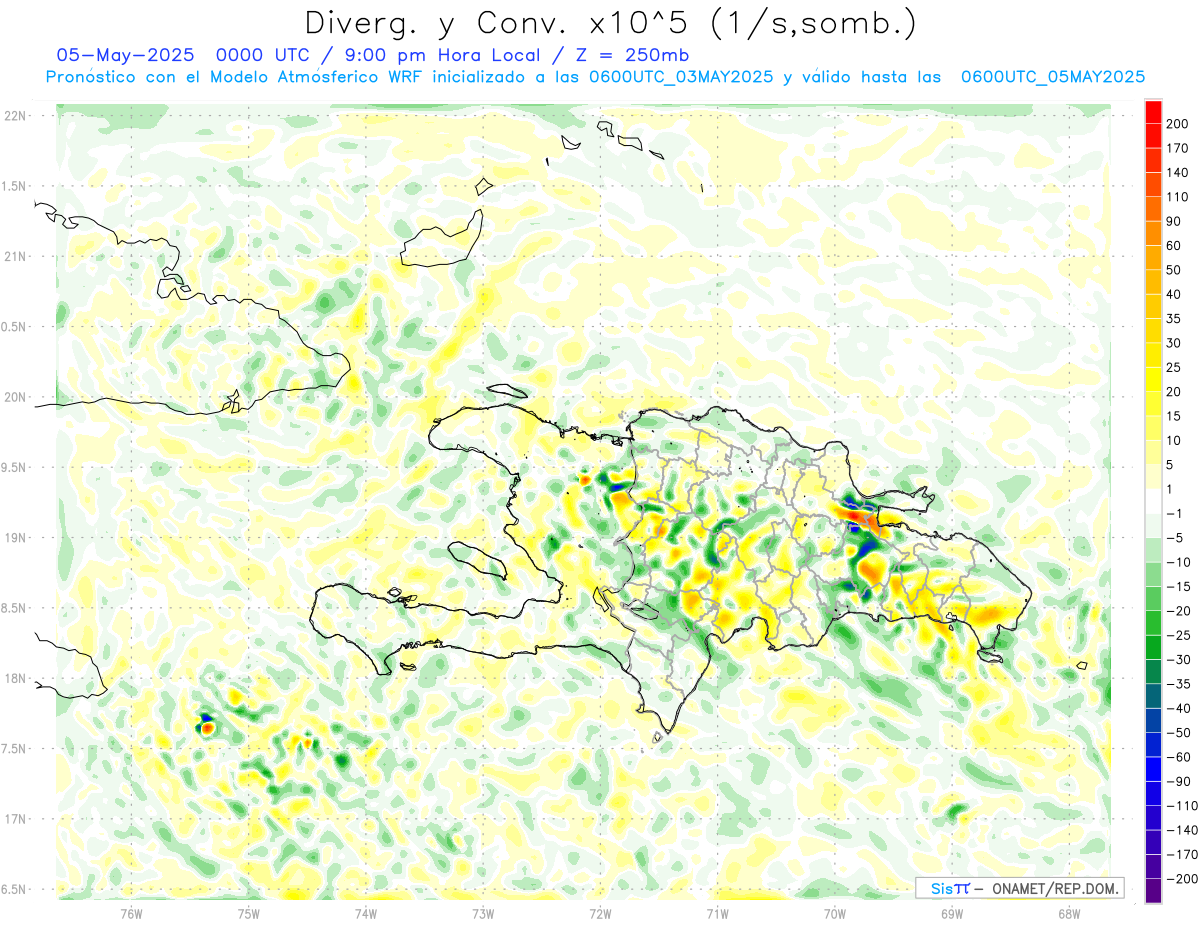Click the '73W' longitude label
This screenshot has width=1200, height=927.
[483, 913]
